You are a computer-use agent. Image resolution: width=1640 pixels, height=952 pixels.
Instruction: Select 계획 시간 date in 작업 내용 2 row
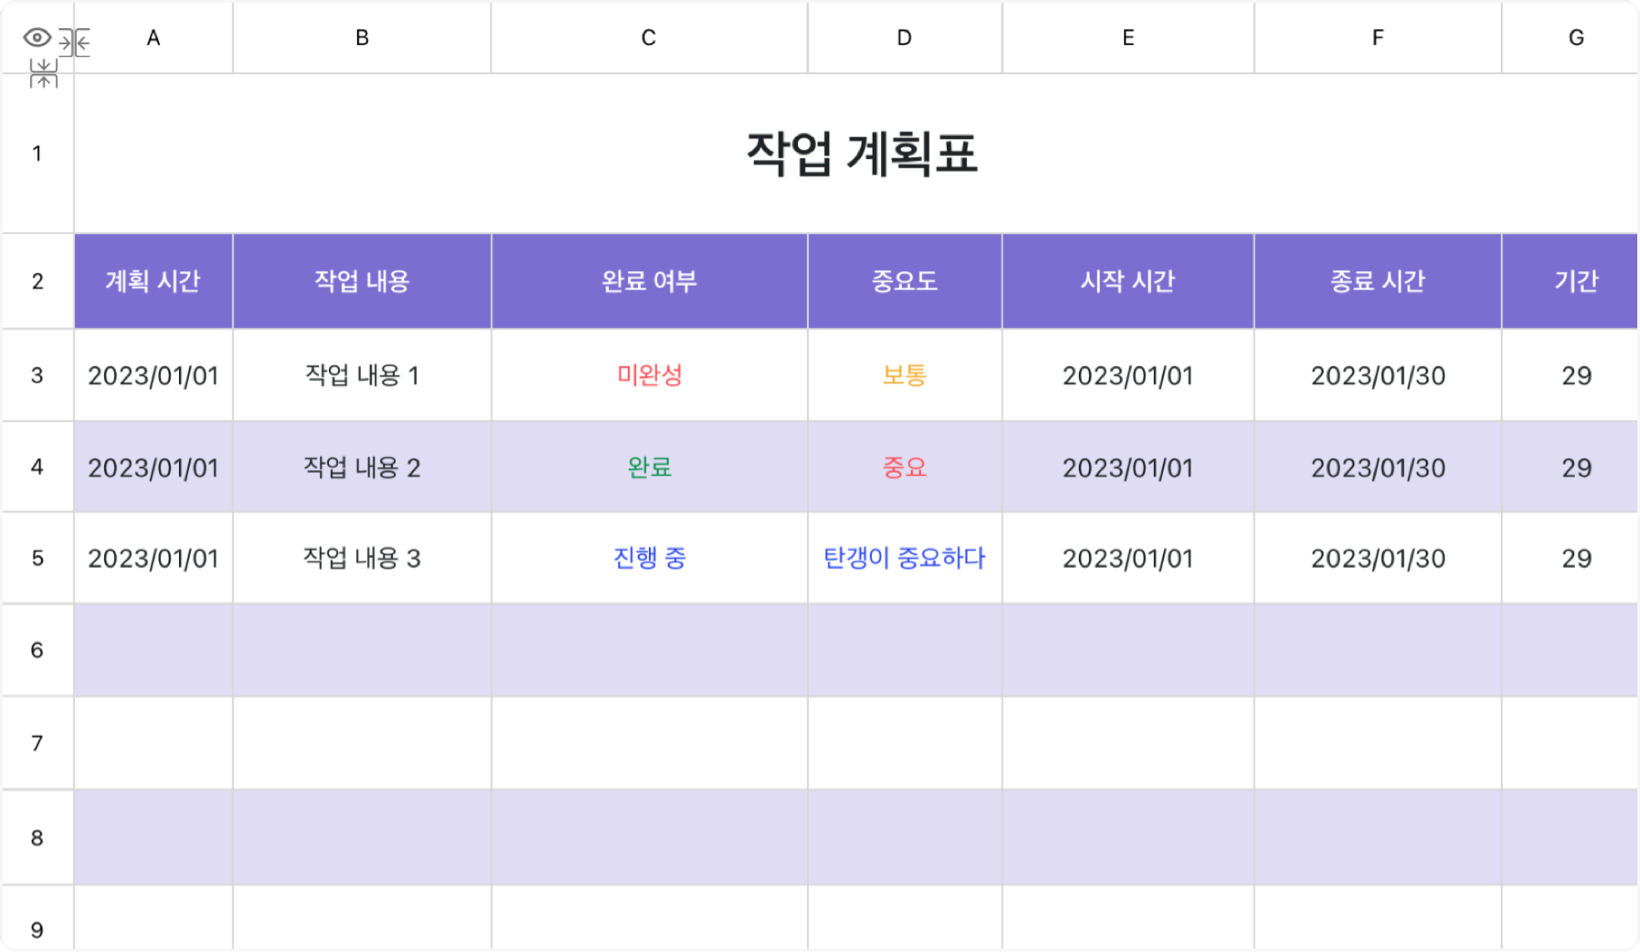click(x=153, y=467)
